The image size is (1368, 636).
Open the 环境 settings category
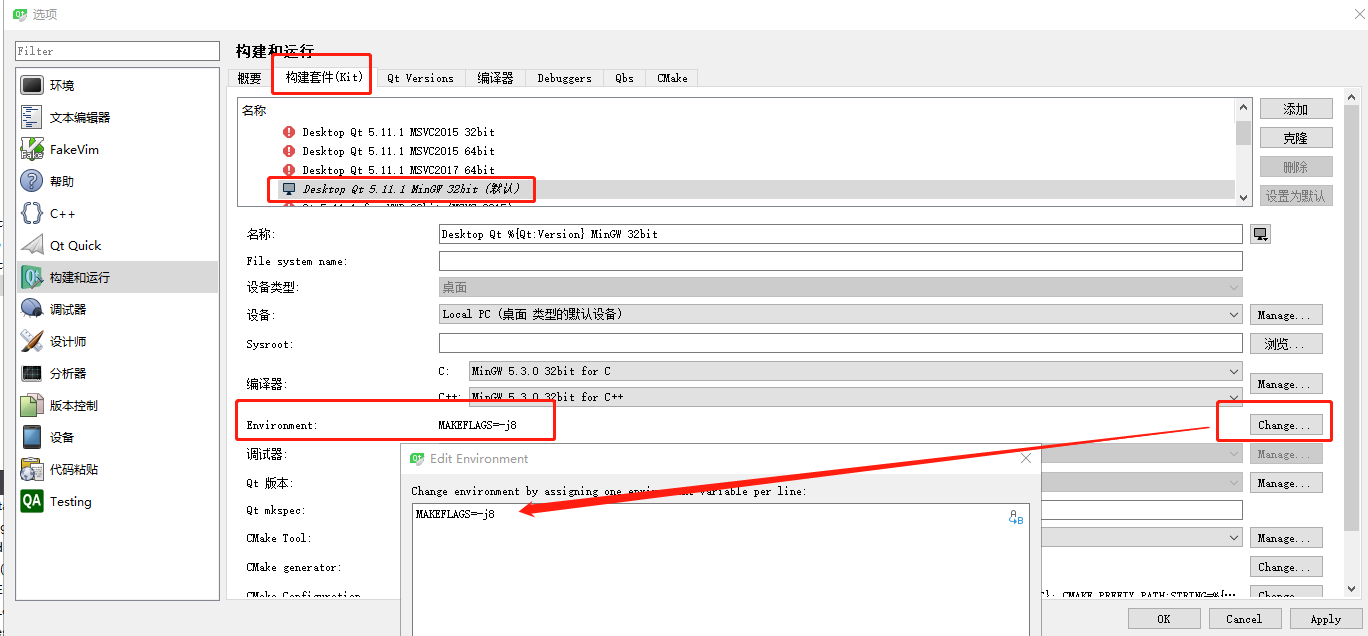pos(119,86)
